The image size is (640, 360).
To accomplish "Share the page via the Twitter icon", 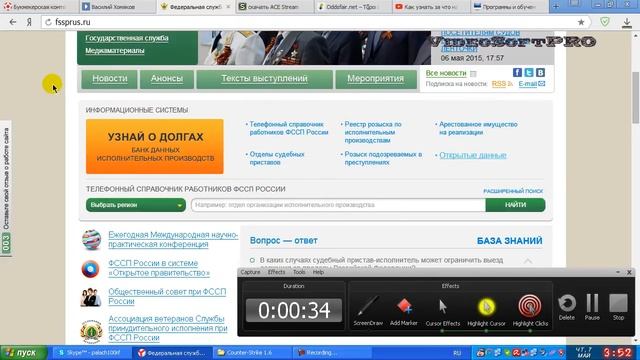I will [x=529, y=73].
